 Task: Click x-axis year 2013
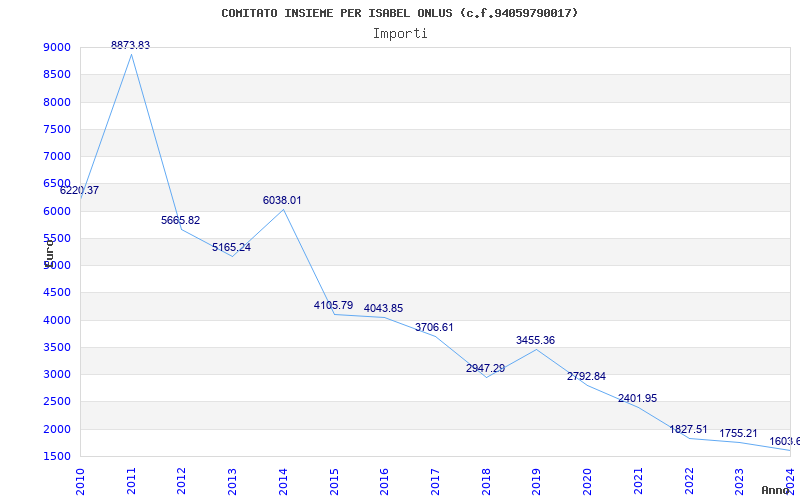(232, 481)
